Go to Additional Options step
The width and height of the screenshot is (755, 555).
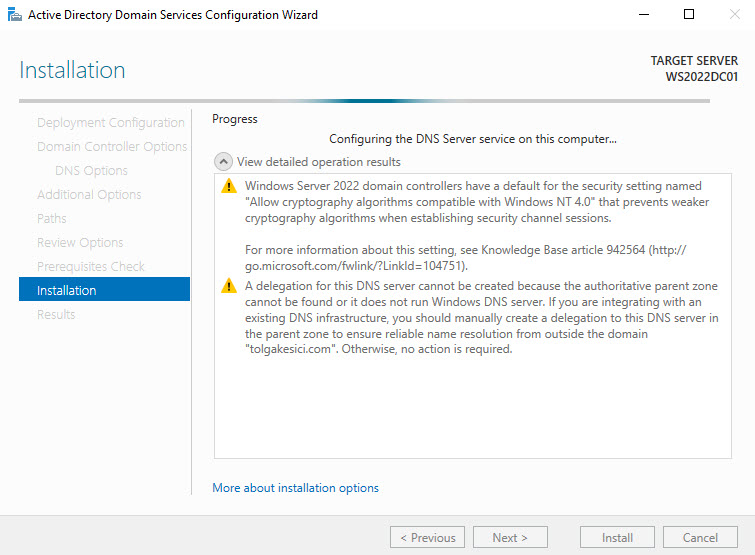pyautogui.click(x=89, y=194)
